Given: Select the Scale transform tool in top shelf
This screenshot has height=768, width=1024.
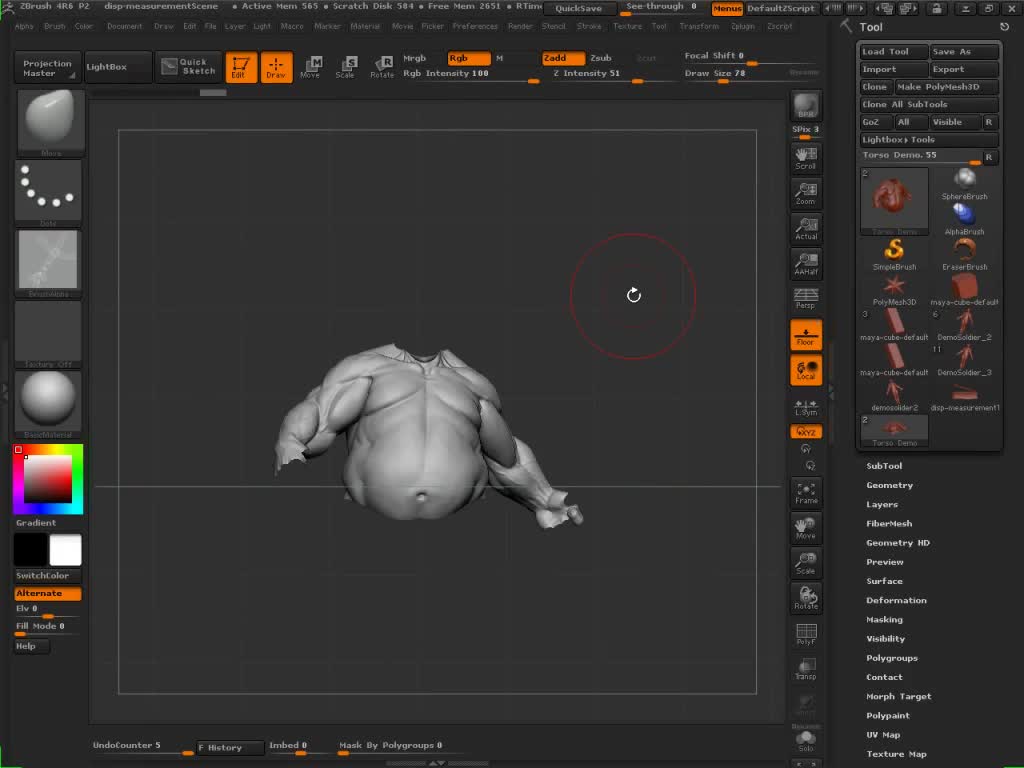Looking at the screenshot, I should [345, 67].
